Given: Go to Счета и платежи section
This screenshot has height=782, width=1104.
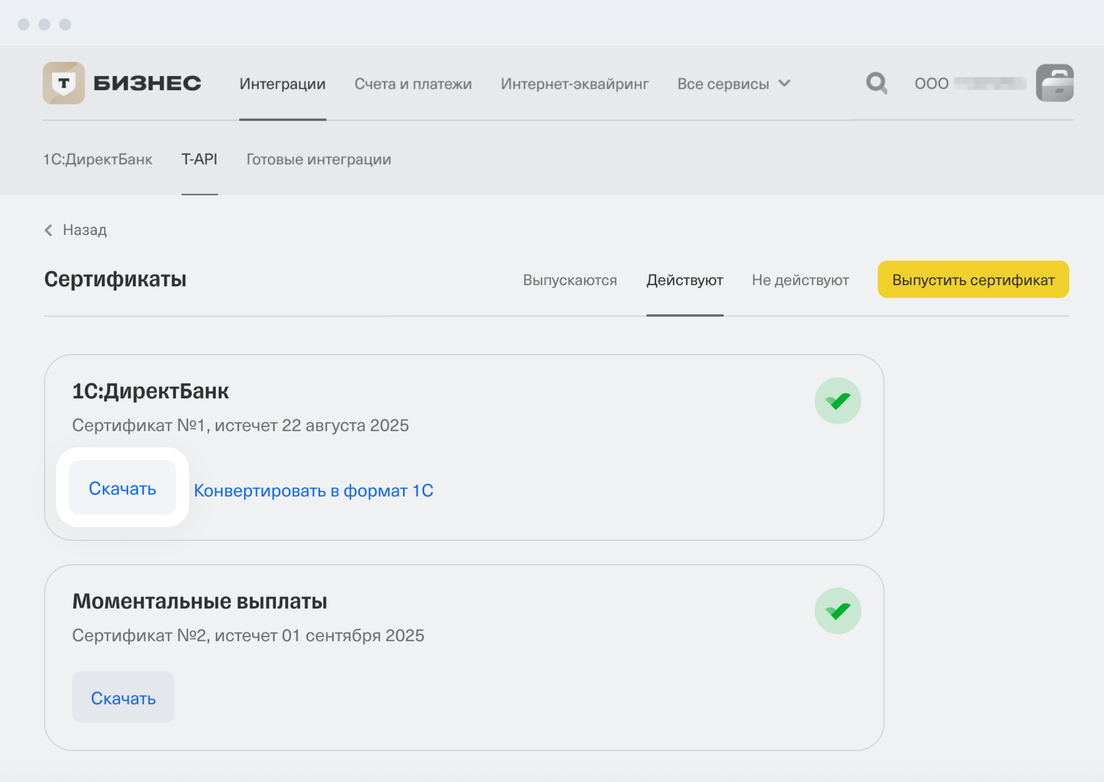Looking at the screenshot, I should (x=413, y=84).
